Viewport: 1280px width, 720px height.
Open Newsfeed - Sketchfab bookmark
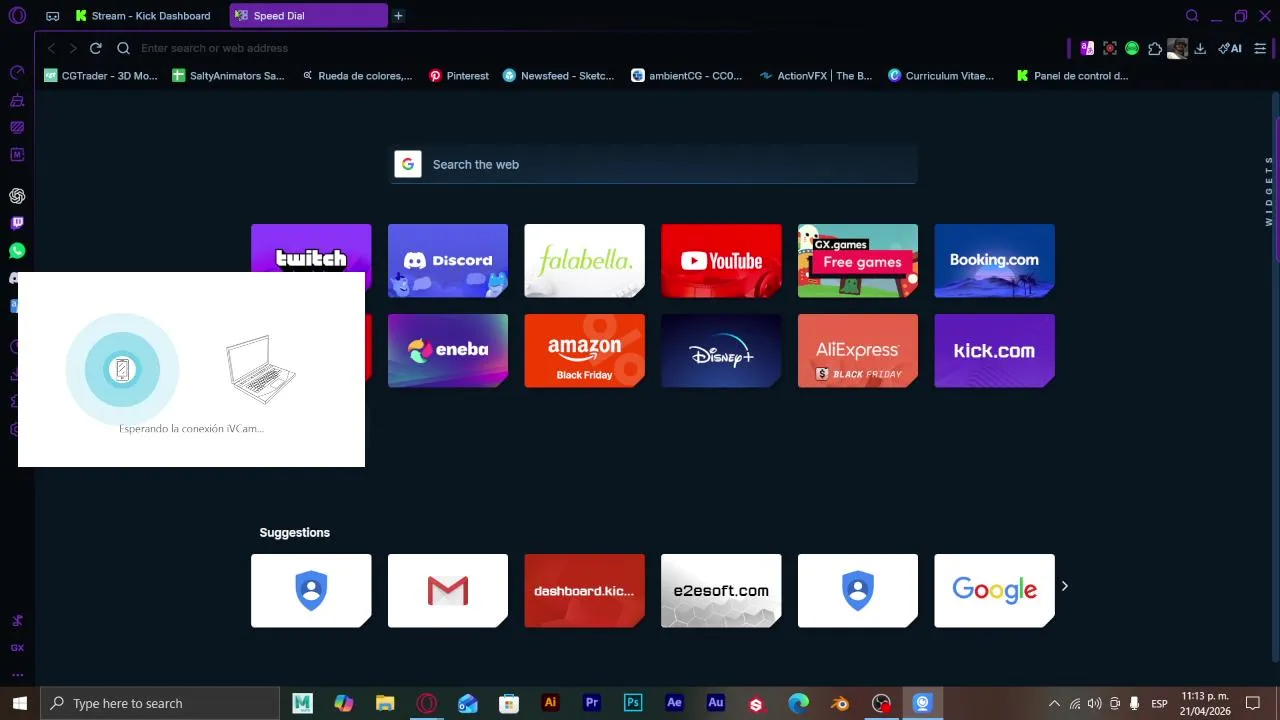click(x=558, y=75)
